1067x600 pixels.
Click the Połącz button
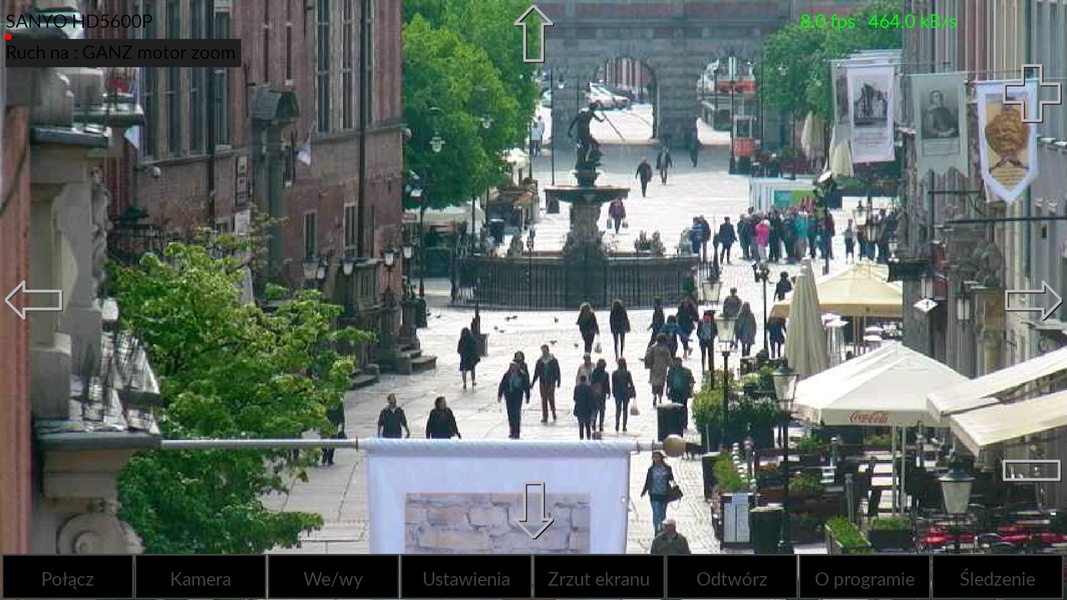(x=67, y=578)
